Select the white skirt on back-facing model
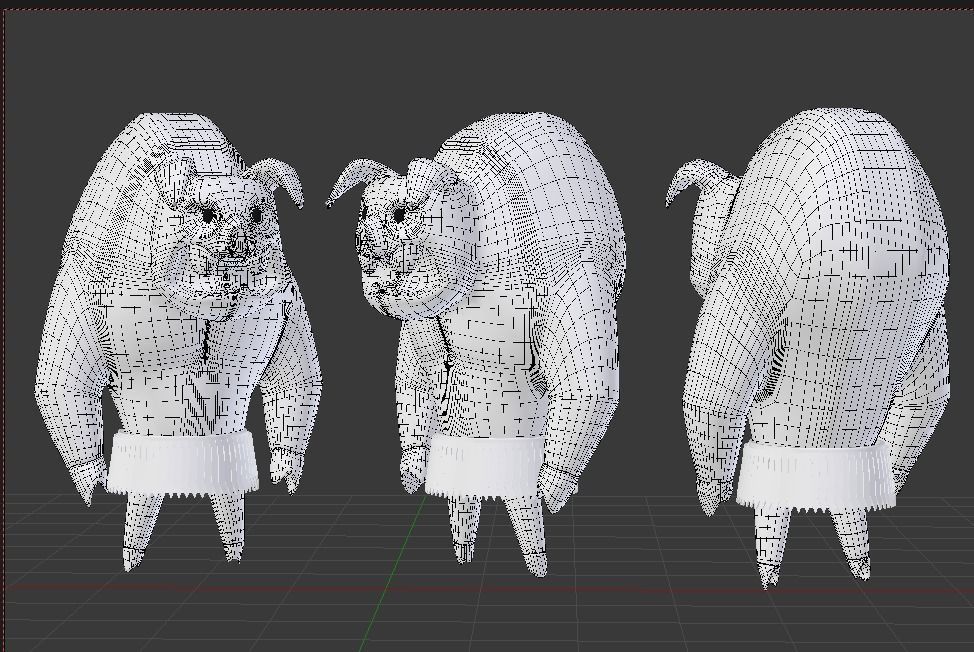Viewport: 974px width, 652px height. (x=816, y=476)
